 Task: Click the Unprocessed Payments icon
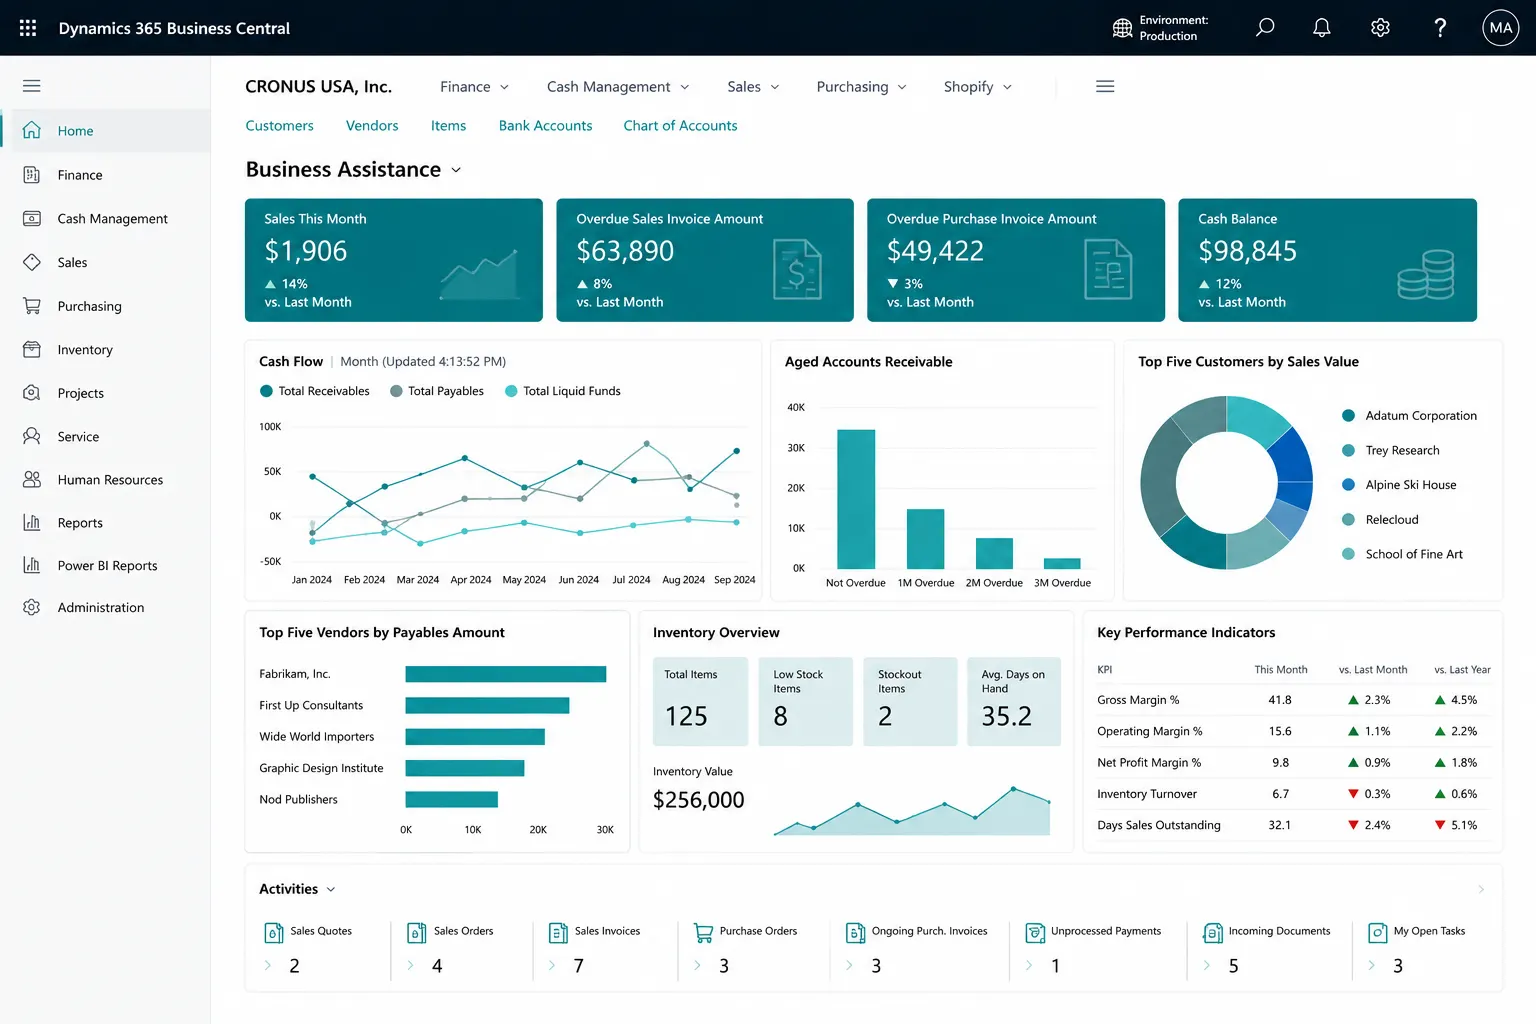[x=1035, y=932]
